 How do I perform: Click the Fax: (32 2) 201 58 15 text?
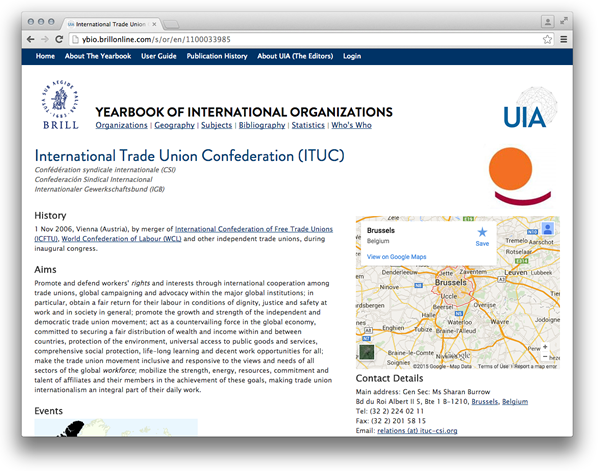[x=391, y=420]
